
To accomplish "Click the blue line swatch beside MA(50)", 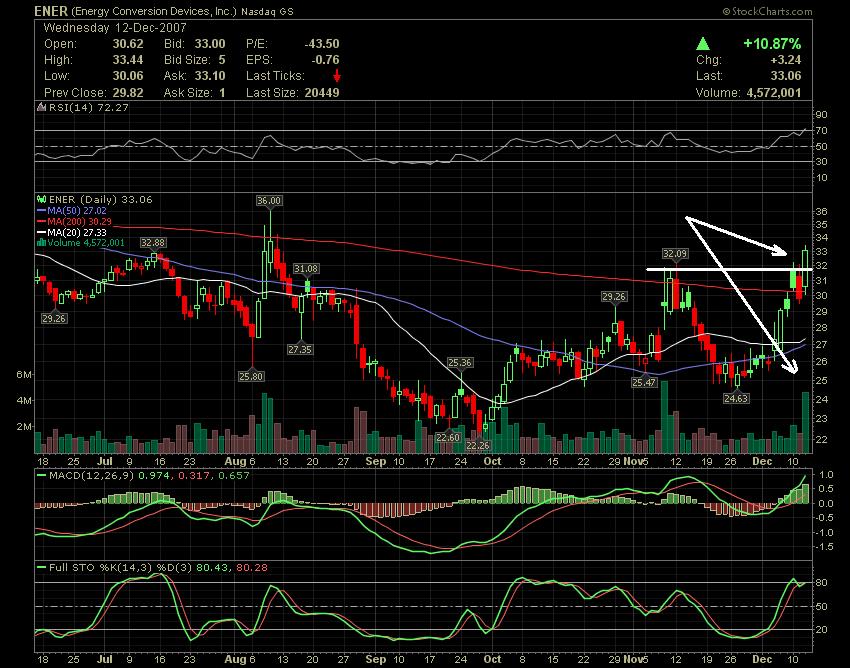I will tap(41, 210).
